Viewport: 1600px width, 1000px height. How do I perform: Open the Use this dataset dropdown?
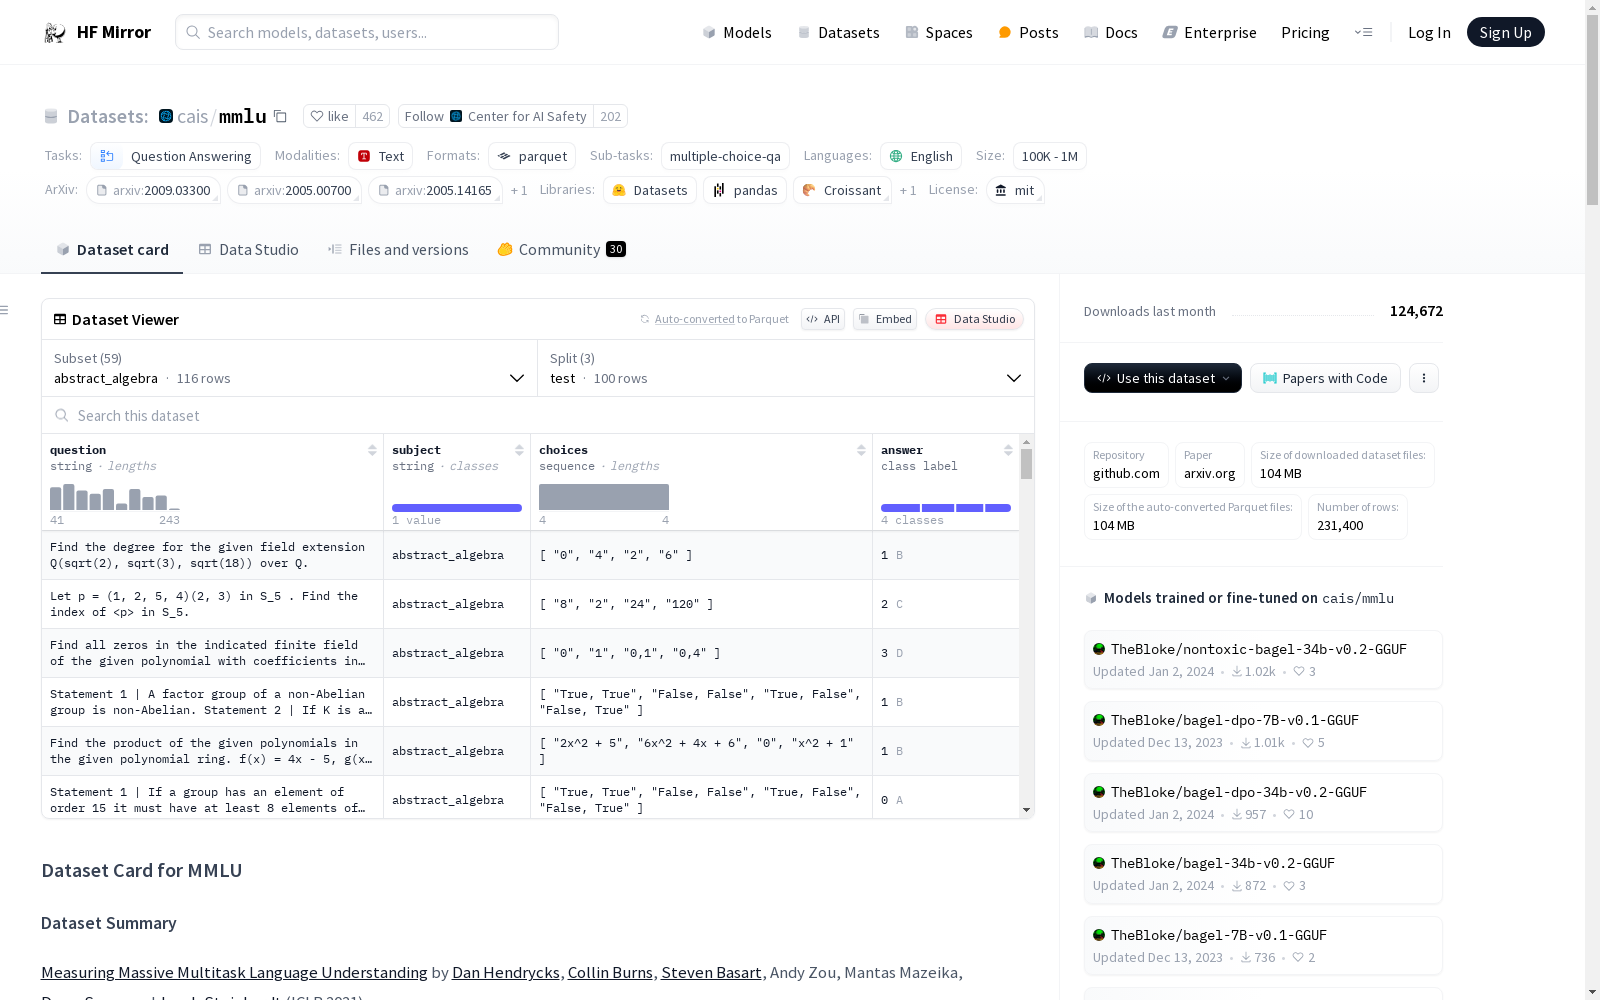[1163, 378]
